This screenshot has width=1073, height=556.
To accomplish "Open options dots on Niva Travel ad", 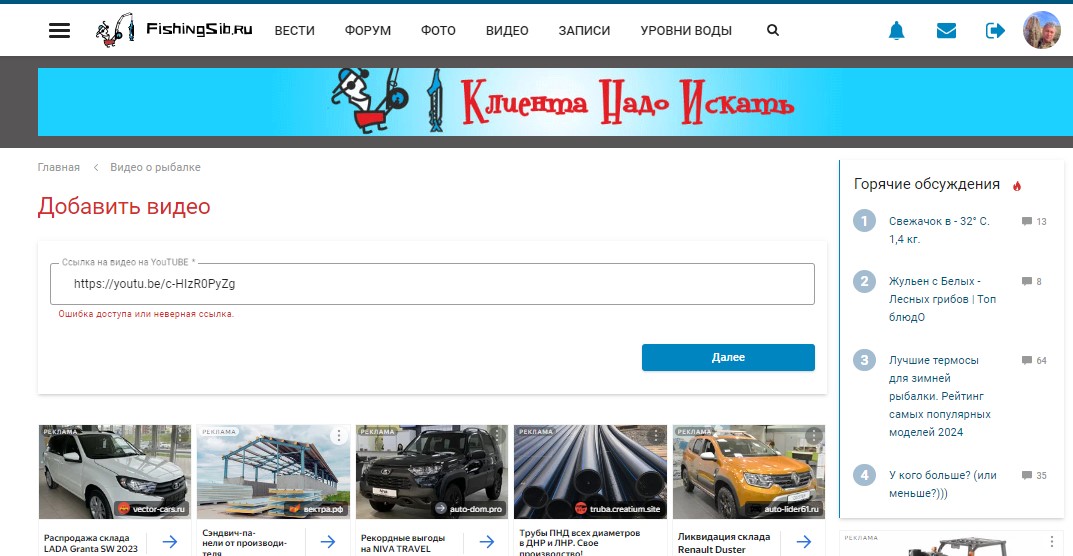I will [x=496, y=436].
